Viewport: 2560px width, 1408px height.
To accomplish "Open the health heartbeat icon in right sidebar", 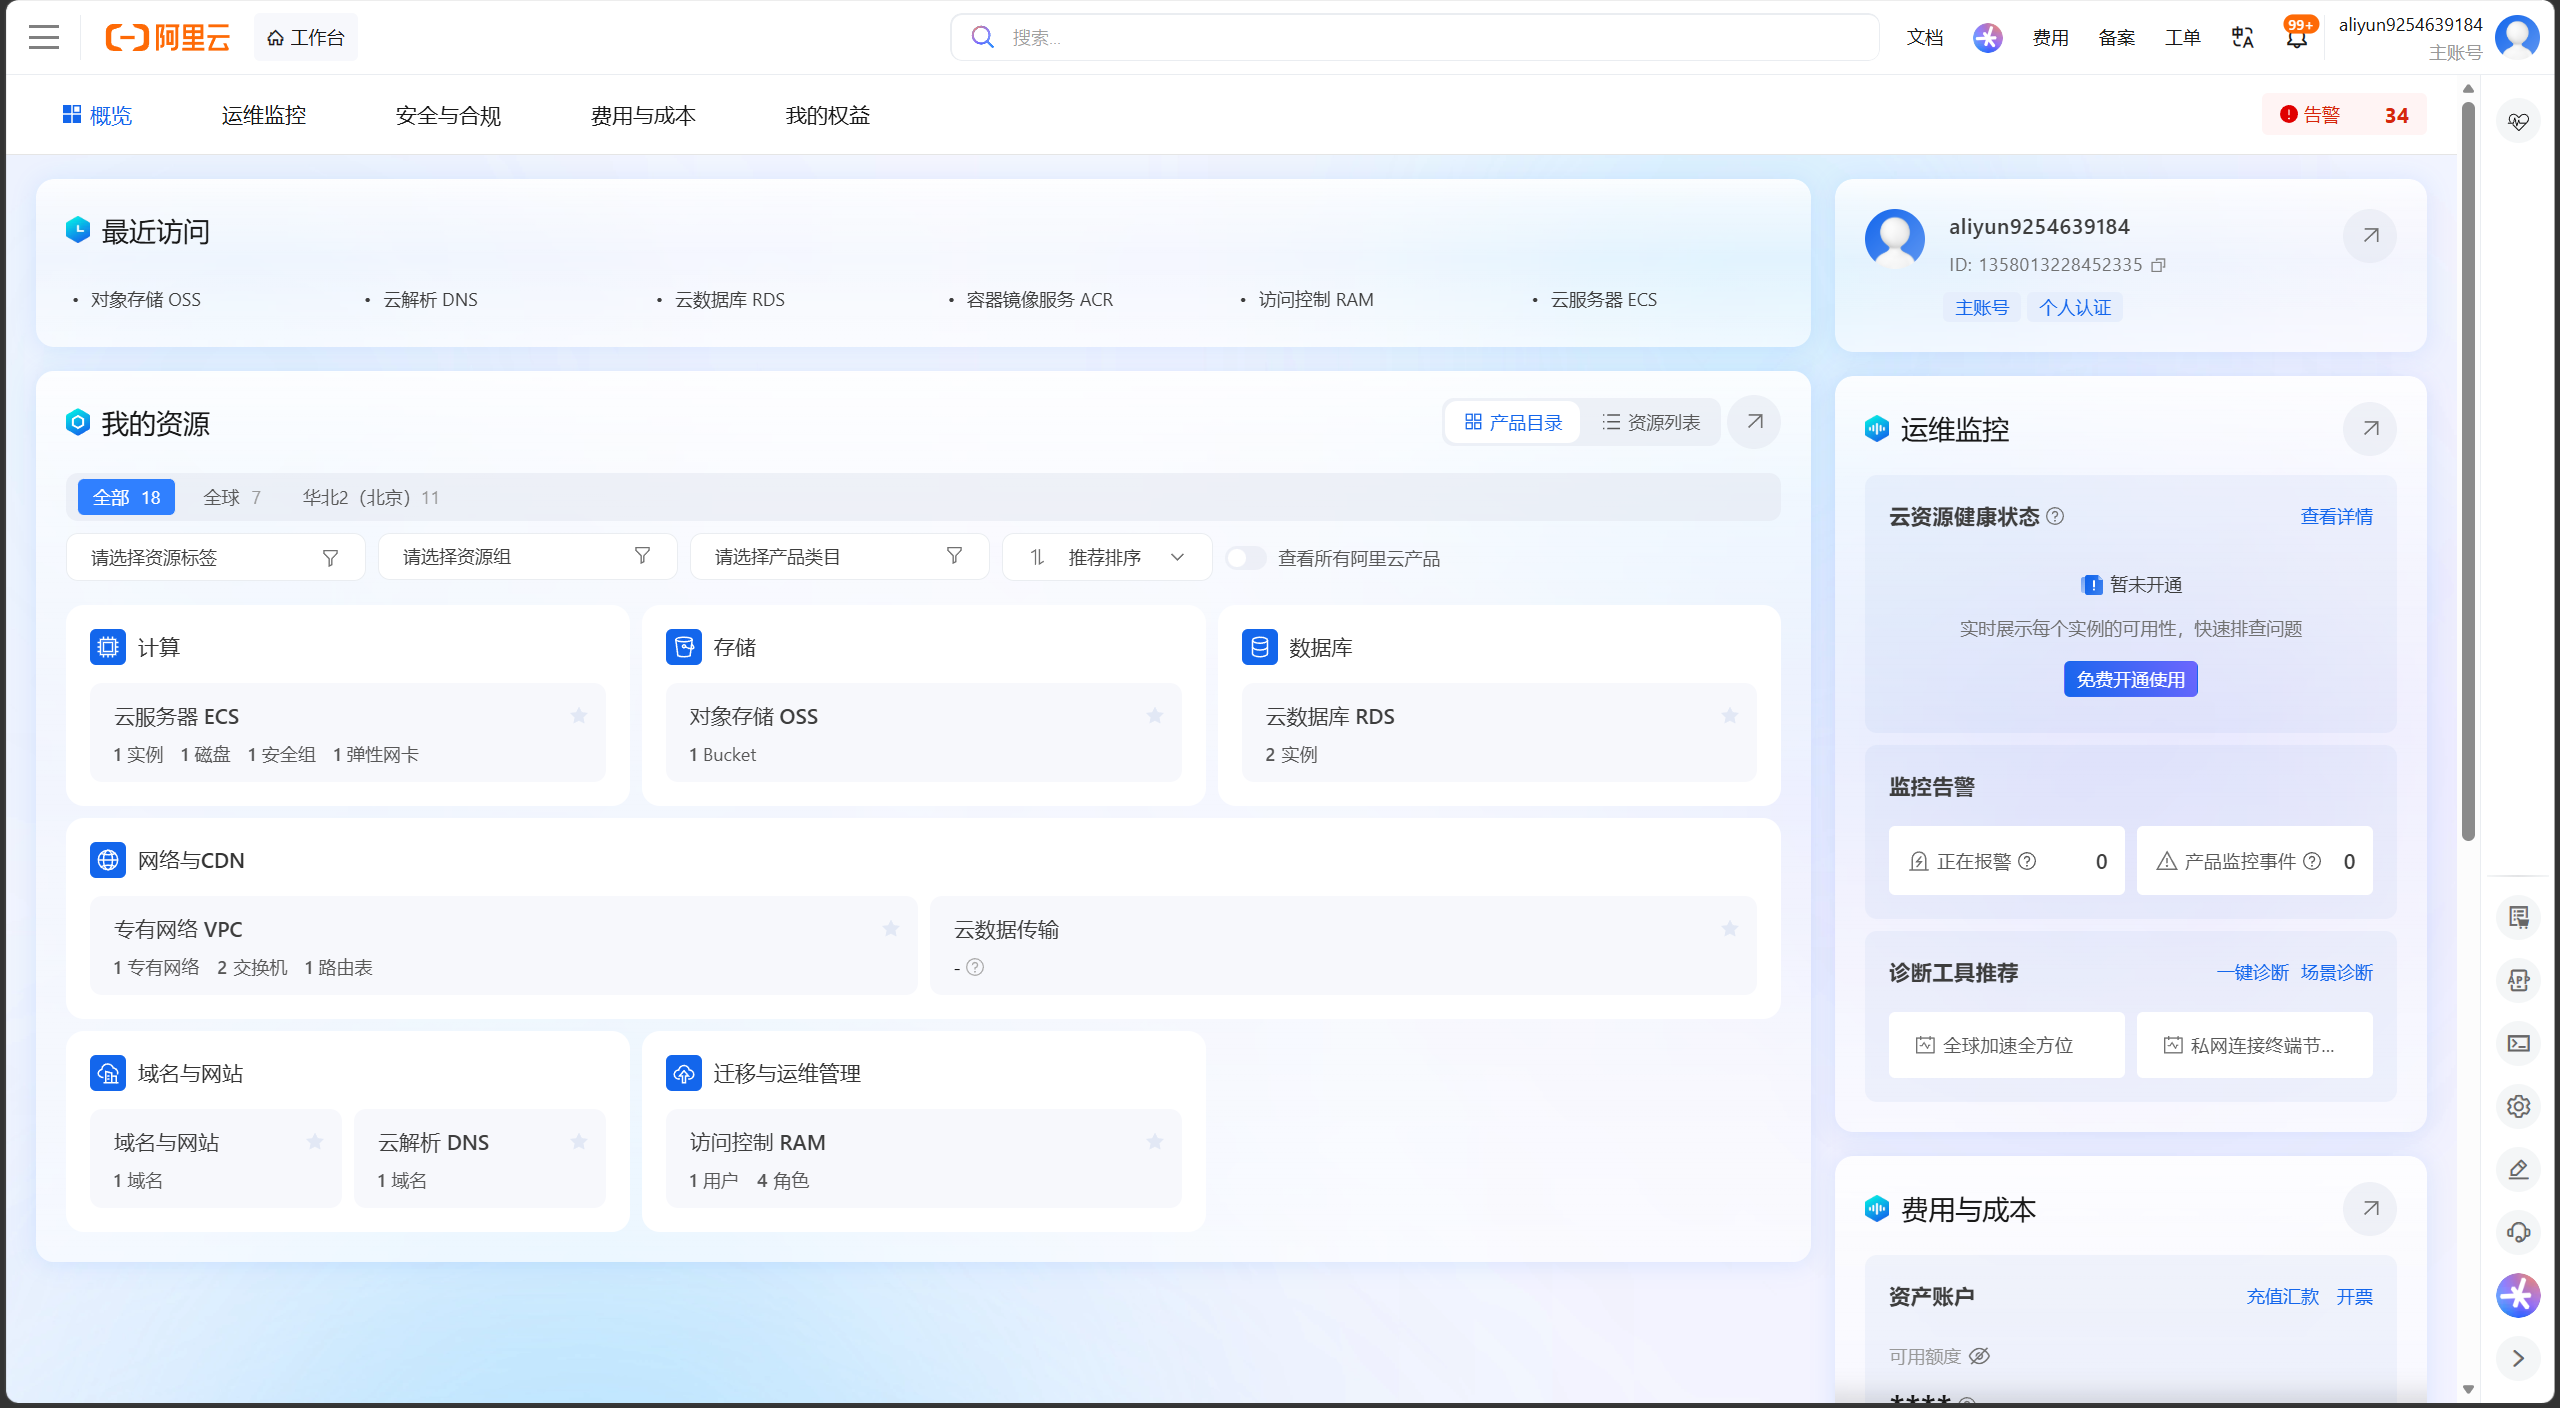I will [x=2518, y=122].
